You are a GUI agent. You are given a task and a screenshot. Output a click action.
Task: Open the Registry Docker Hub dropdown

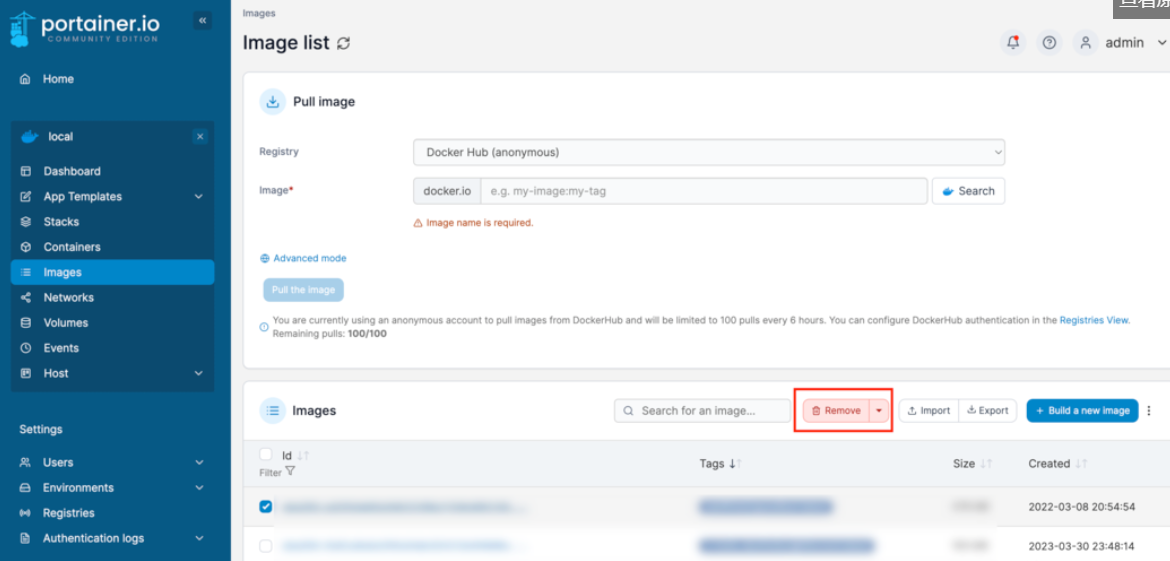tap(708, 152)
